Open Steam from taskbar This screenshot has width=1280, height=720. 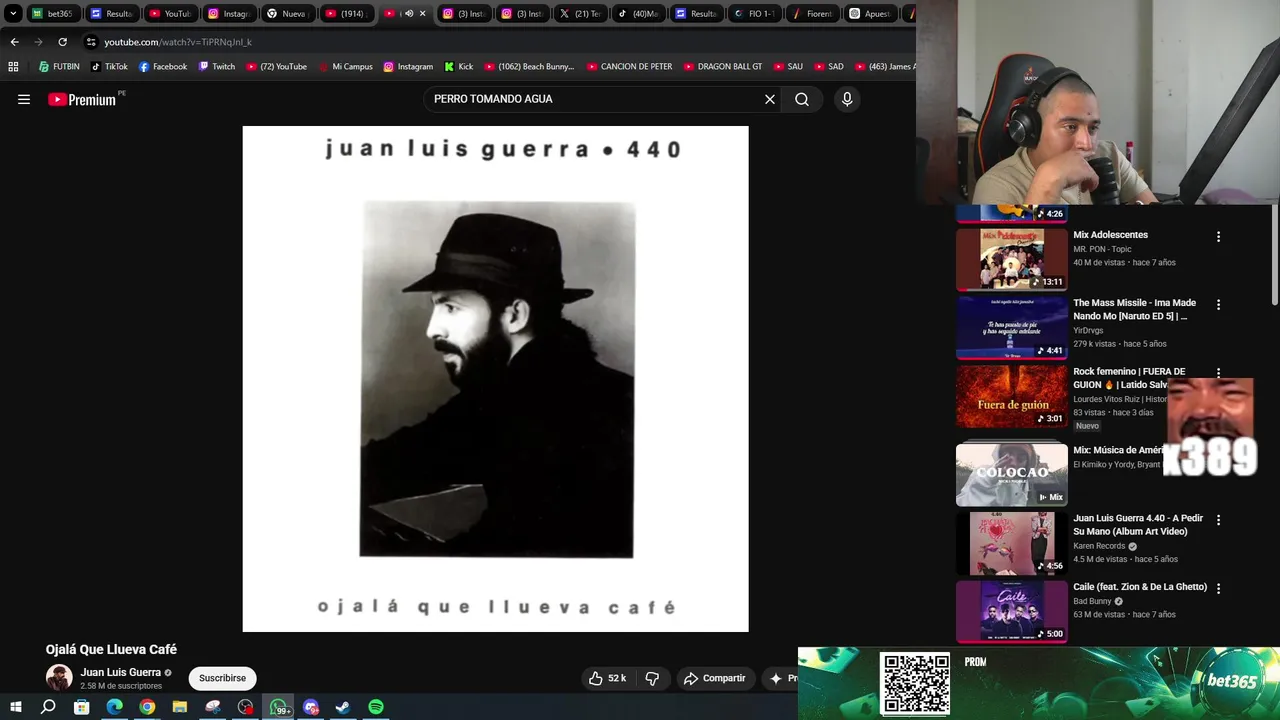[343, 707]
